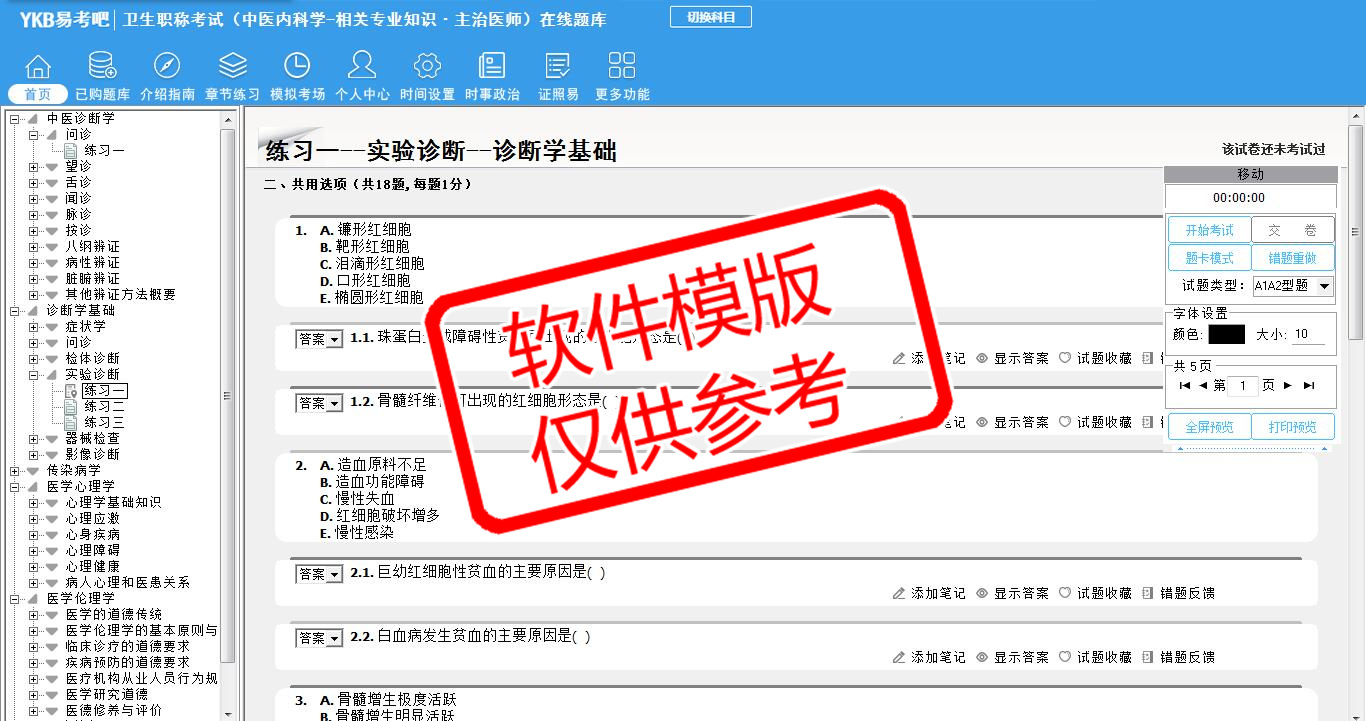The width and height of the screenshot is (1366, 721).
Task: Show answer for question 1.1
Action: click(1012, 358)
